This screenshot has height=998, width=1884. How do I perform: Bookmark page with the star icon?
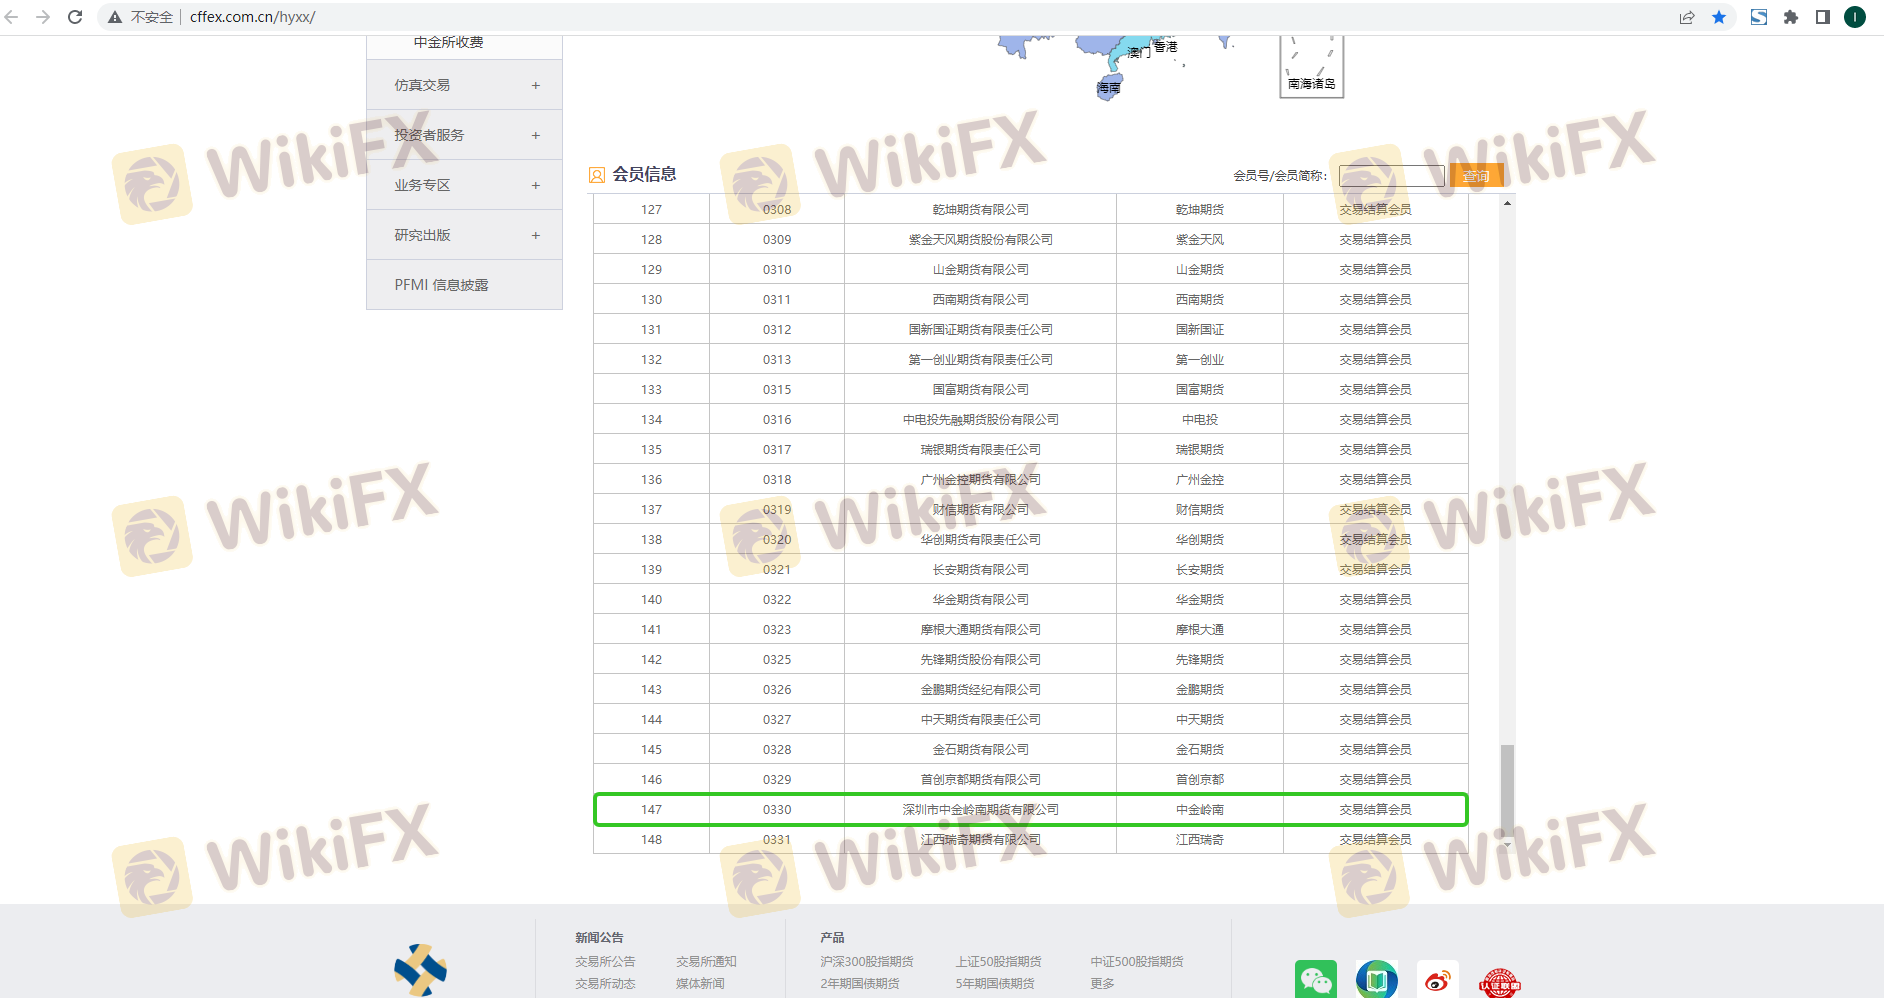pyautogui.click(x=1719, y=17)
